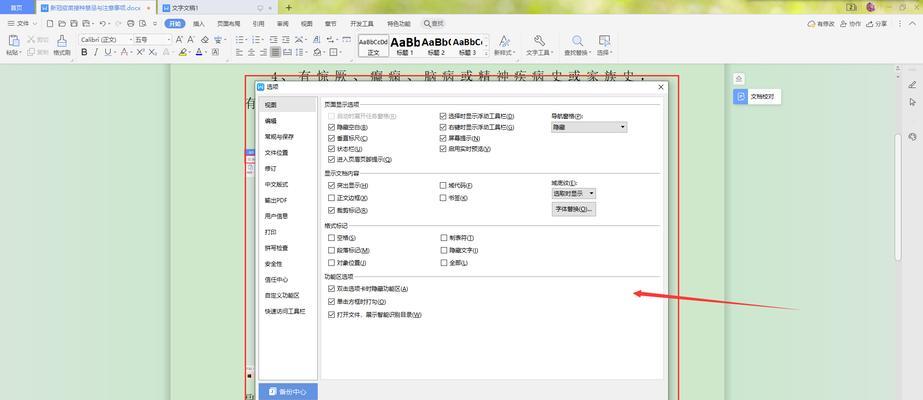Screen dimensions: 923x400
Task: Select 编辑 category in options list
Action: (x=287, y=121)
